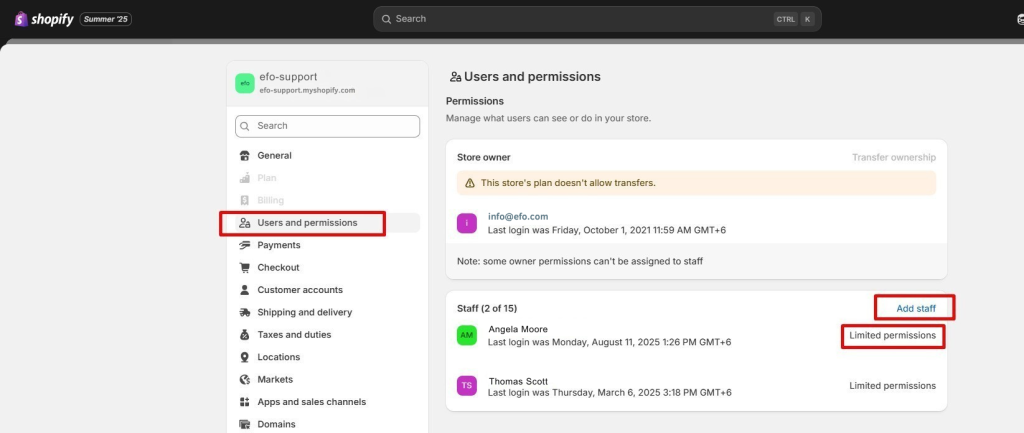Click the magnifier icon in top search bar
This screenshot has height=433, width=1024.
tap(387, 19)
